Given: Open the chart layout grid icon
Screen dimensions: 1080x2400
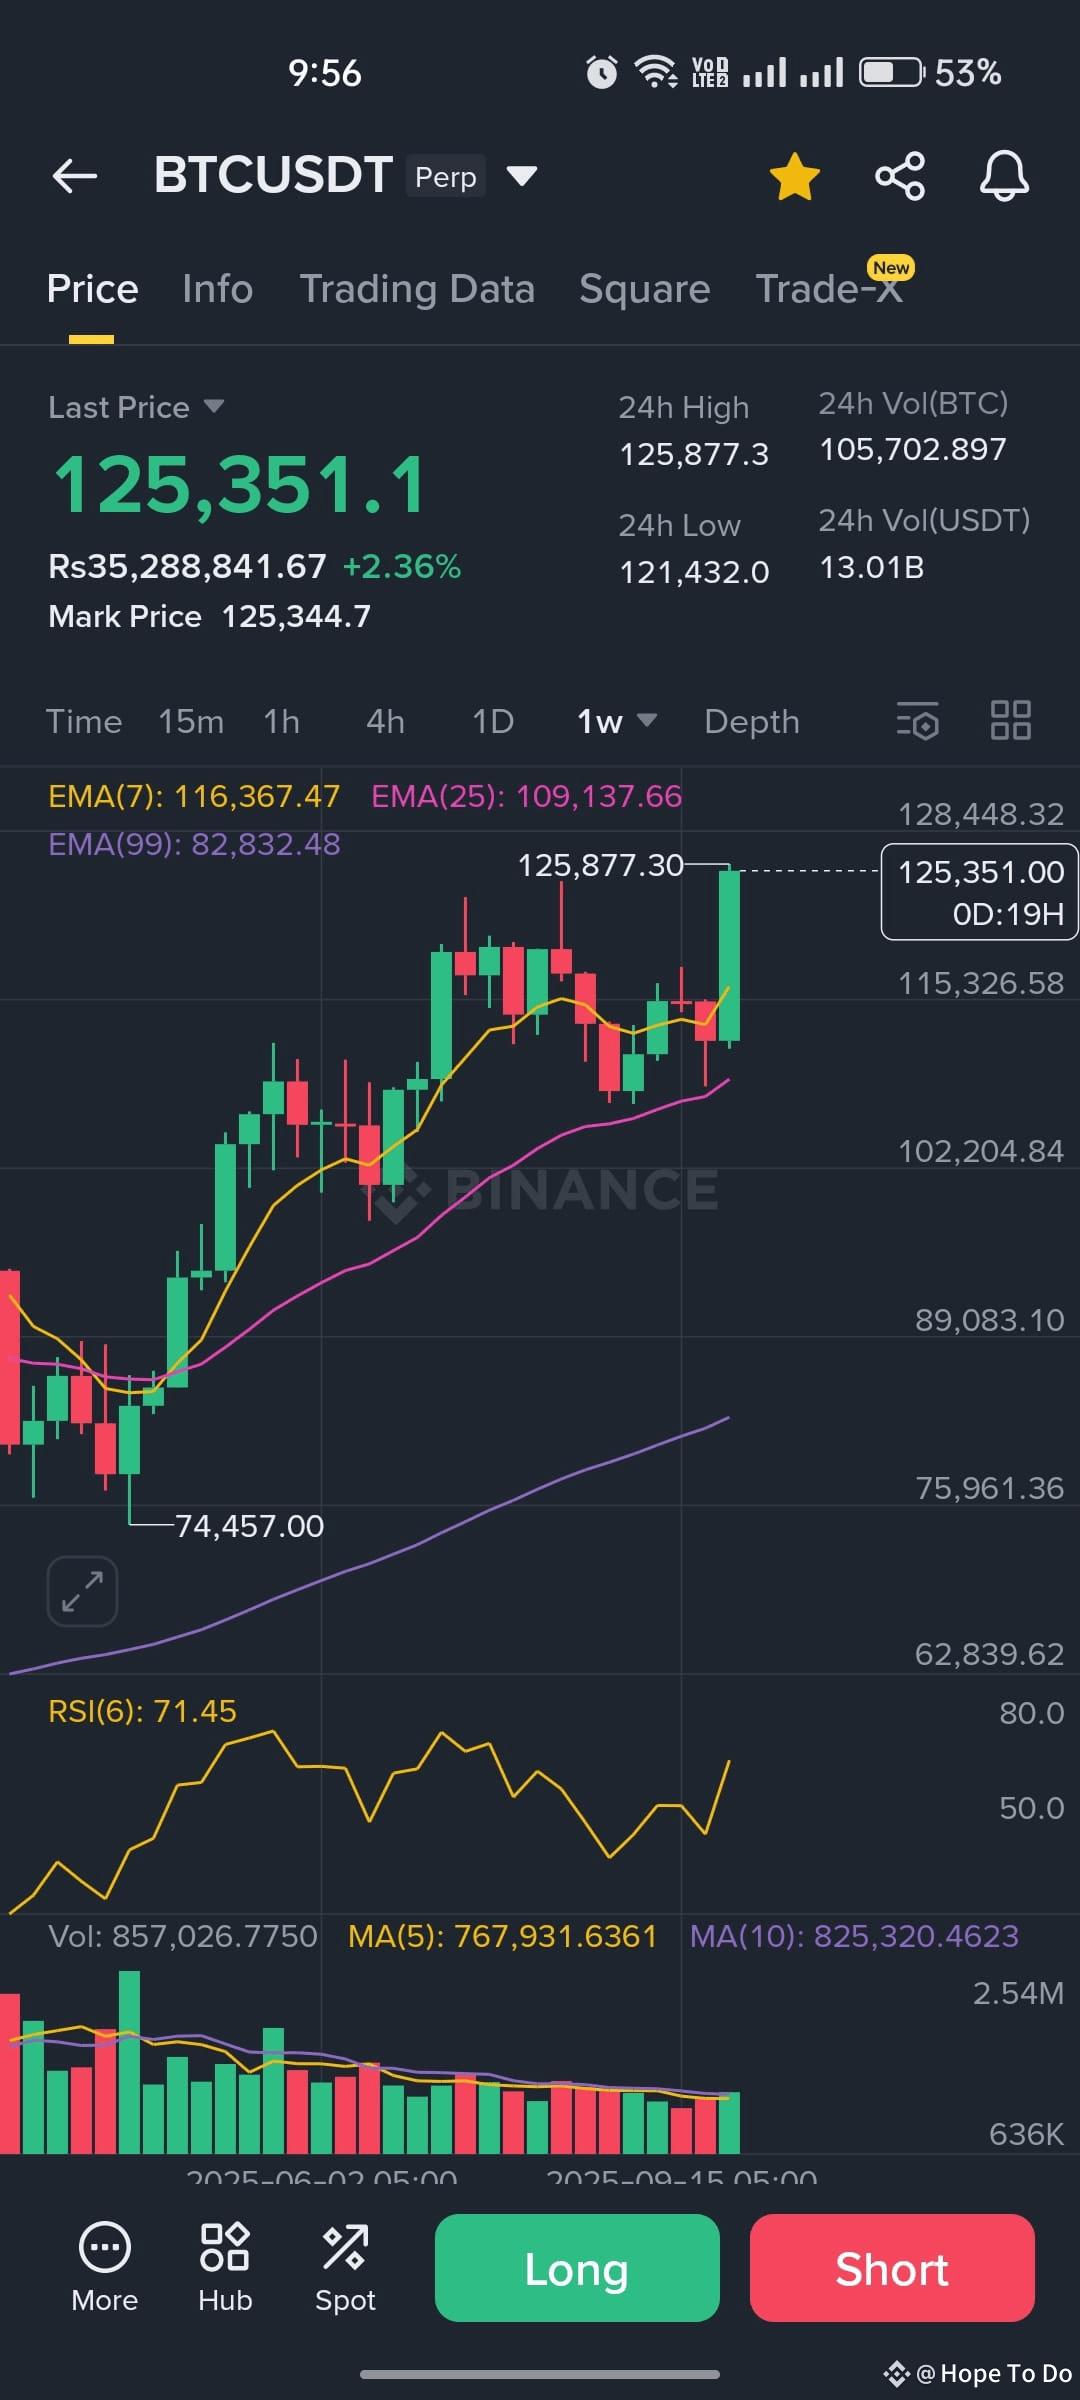Looking at the screenshot, I should click(1010, 720).
